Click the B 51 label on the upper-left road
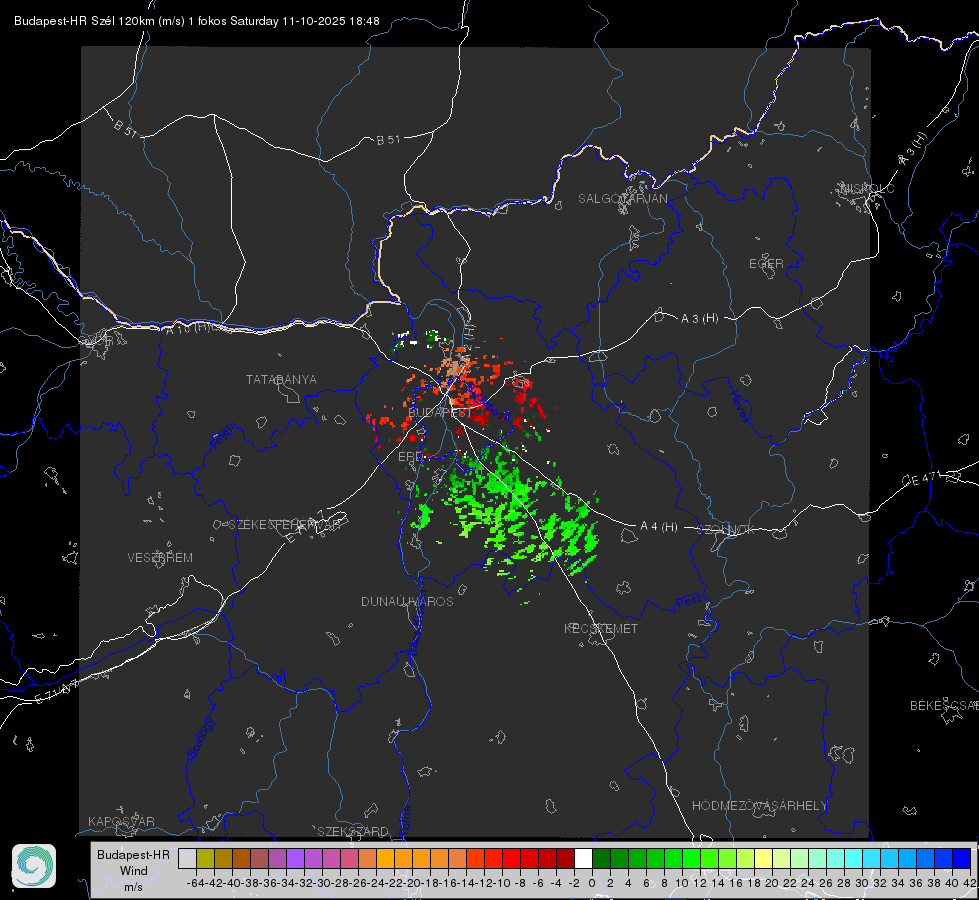Screen dimensions: 979x900 click(125, 129)
